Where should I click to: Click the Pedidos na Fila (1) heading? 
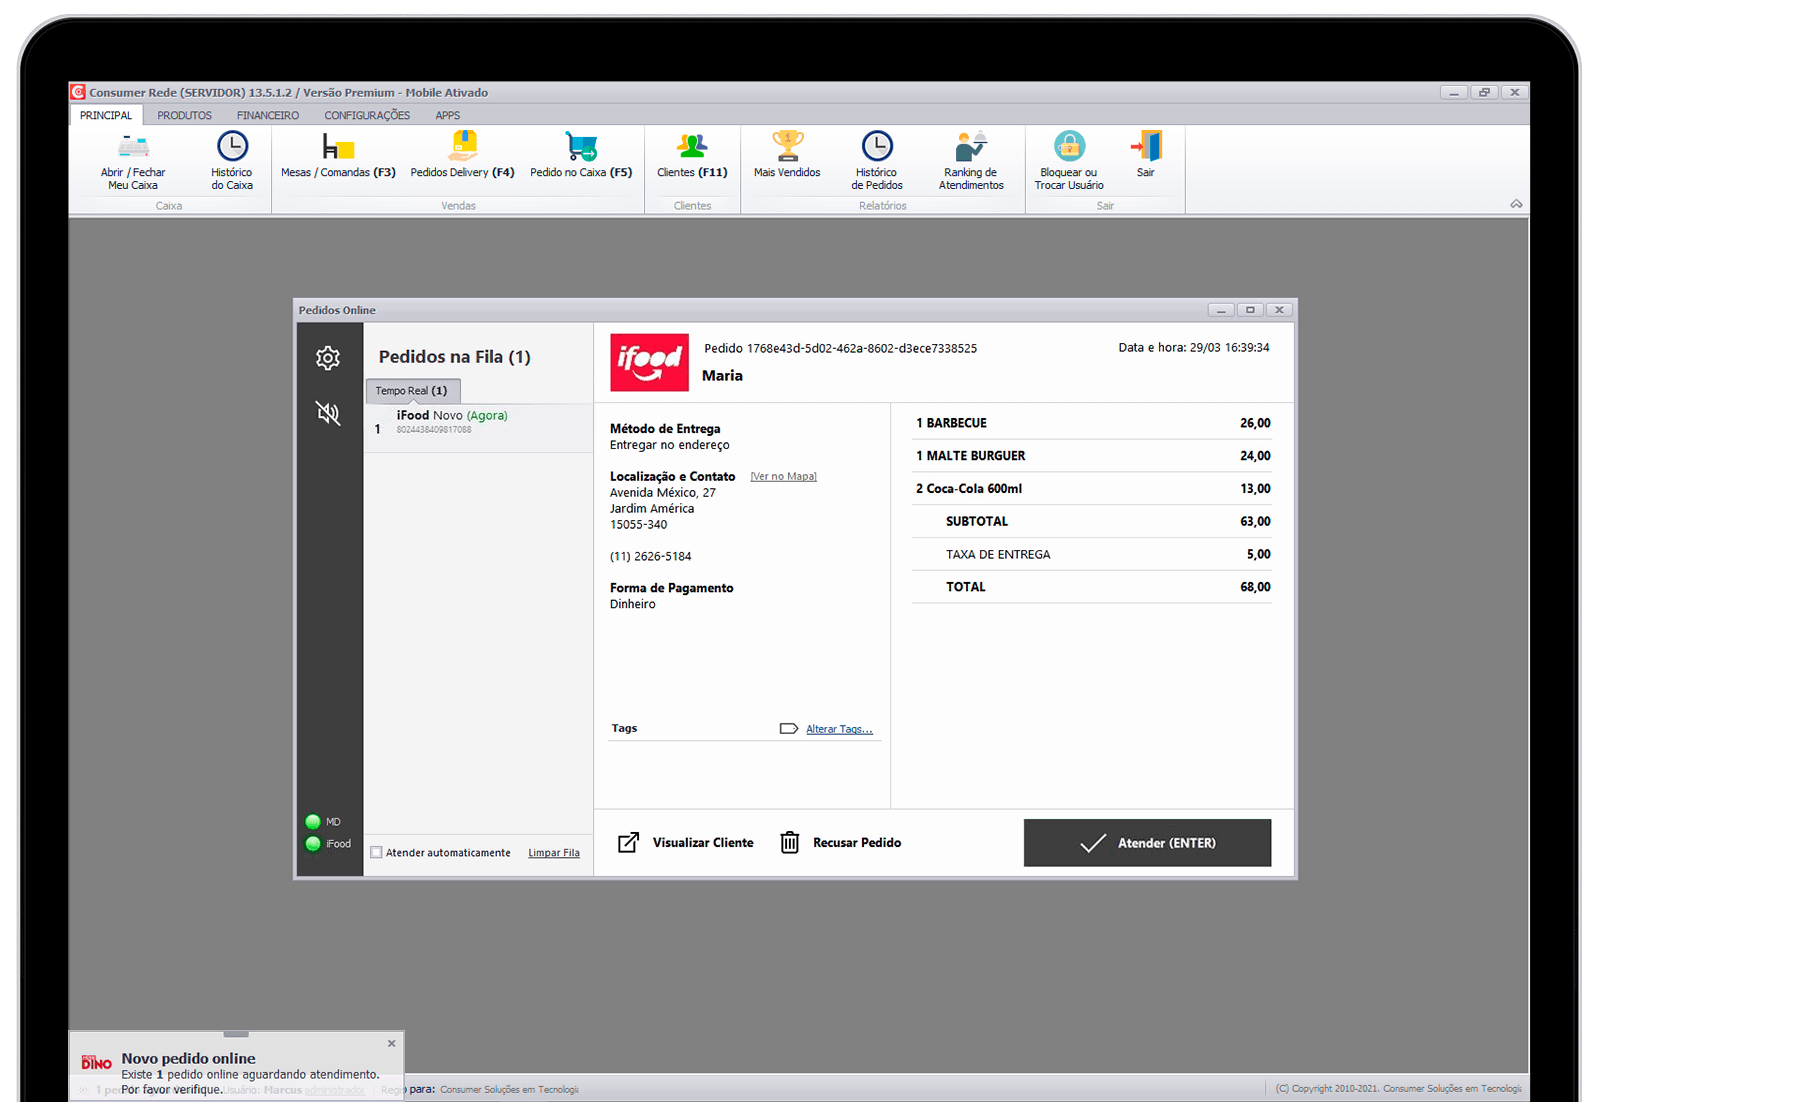(x=455, y=357)
